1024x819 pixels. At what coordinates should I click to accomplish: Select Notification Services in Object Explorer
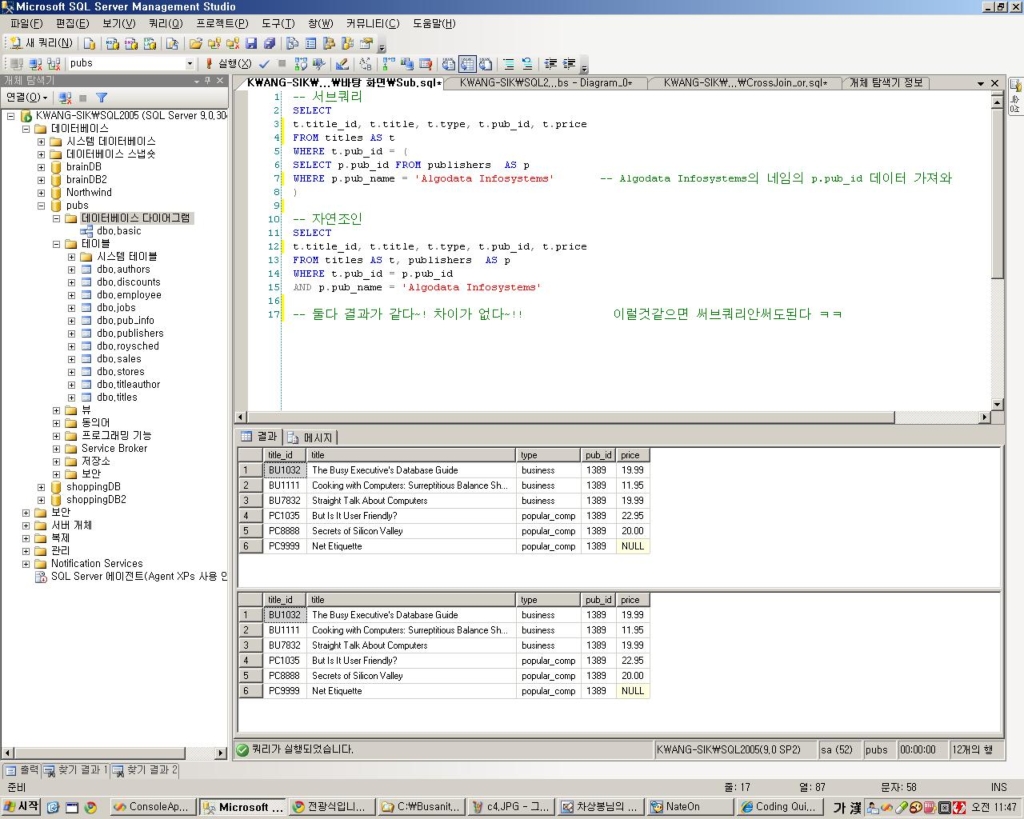97,563
